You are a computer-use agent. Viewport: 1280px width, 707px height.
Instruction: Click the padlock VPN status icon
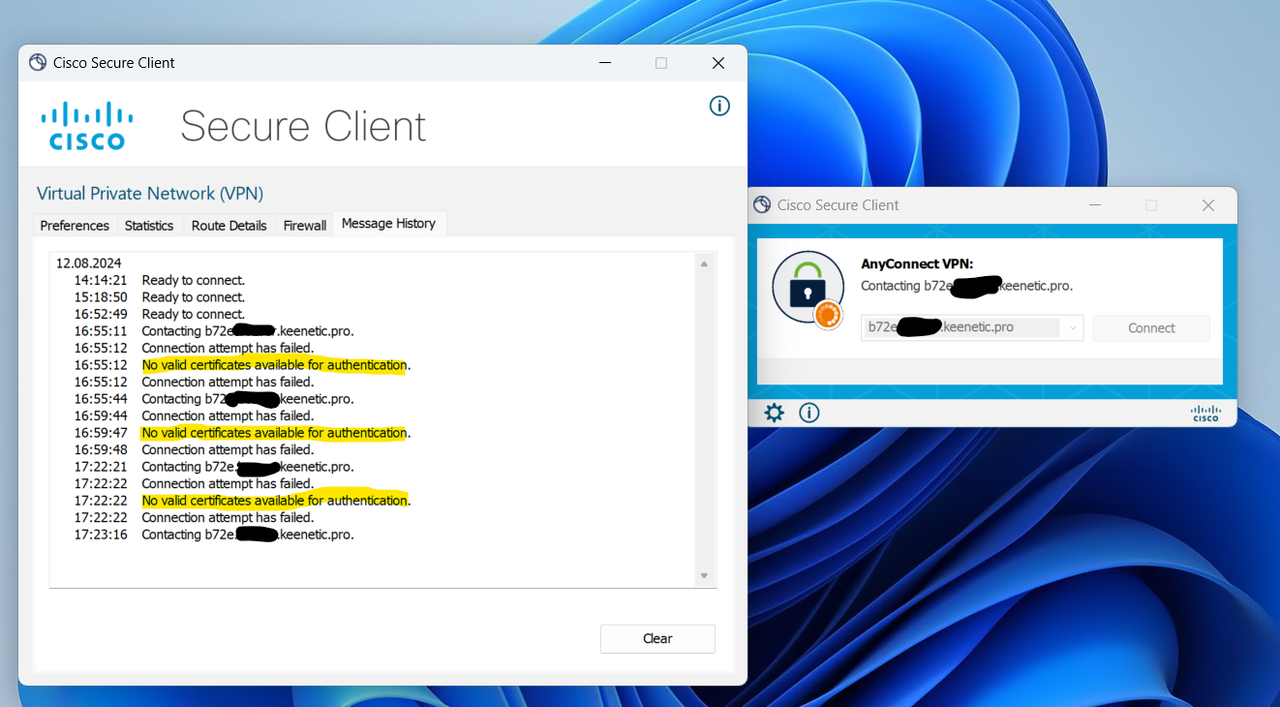click(808, 288)
